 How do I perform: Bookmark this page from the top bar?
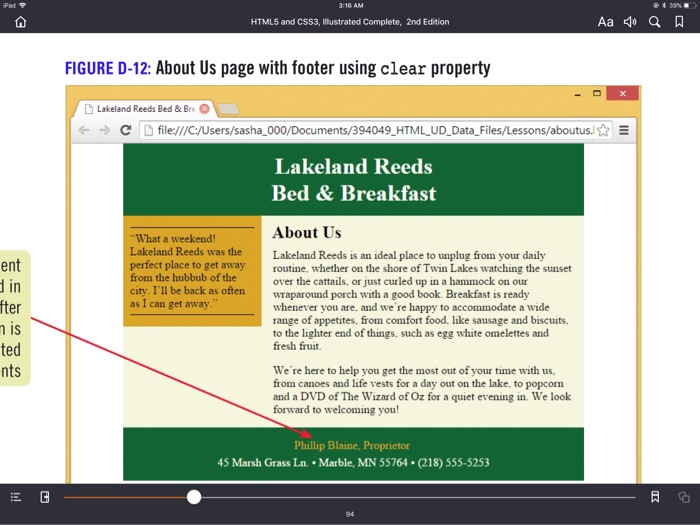pos(679,22)
